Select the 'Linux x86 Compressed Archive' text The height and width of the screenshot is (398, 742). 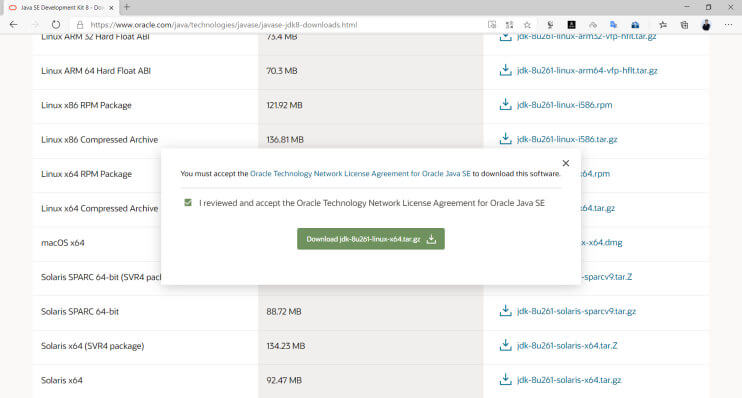(99, 140)
